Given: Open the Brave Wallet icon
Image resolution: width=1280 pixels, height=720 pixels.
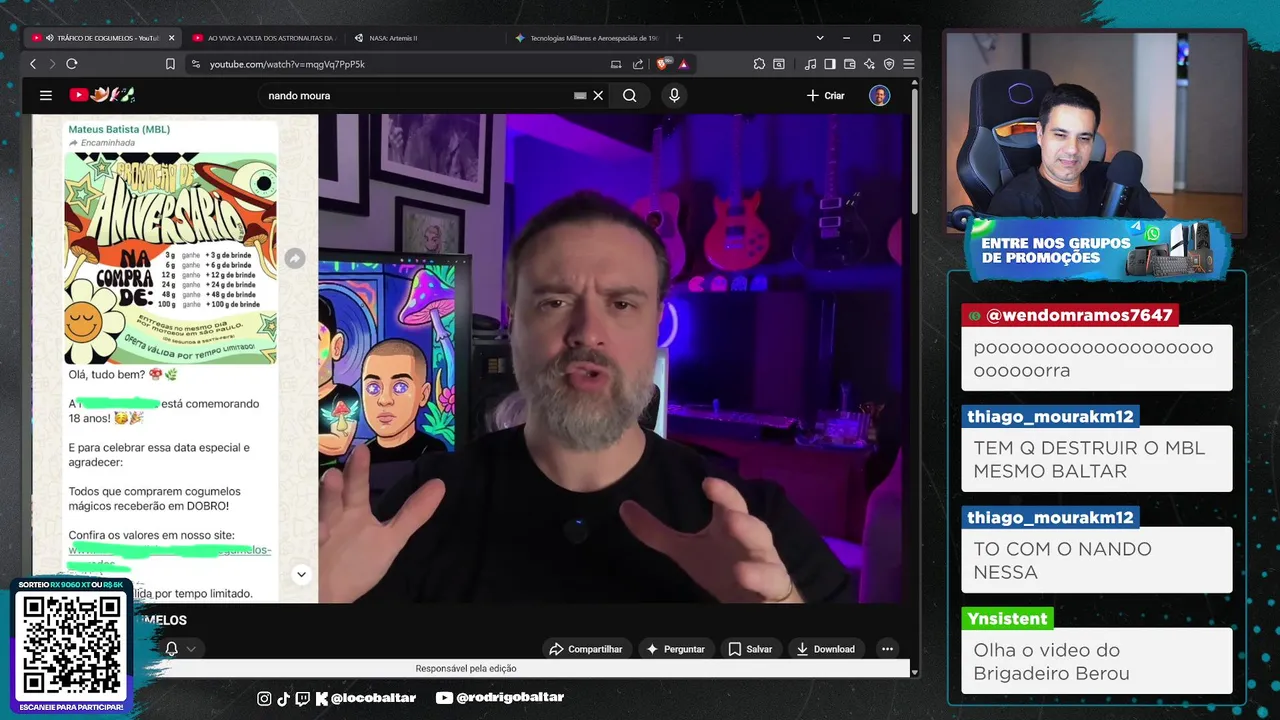Looking at the screenshot, I should click(x=849, y=64).
